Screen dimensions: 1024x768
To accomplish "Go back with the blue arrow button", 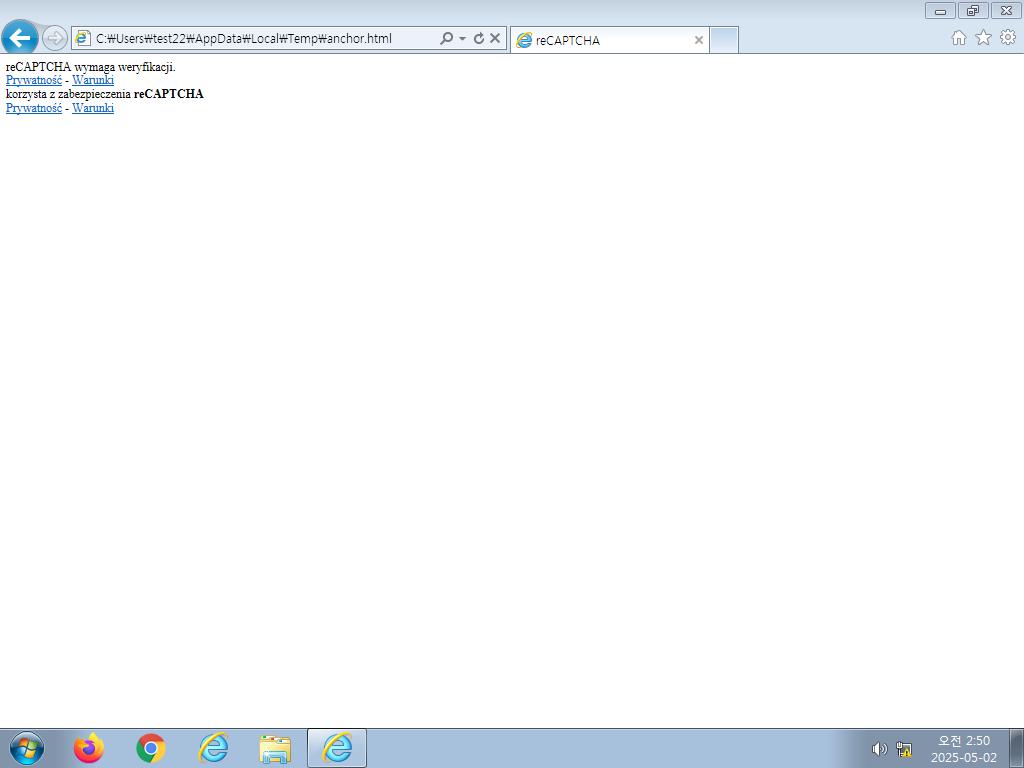I will (20, 38).
